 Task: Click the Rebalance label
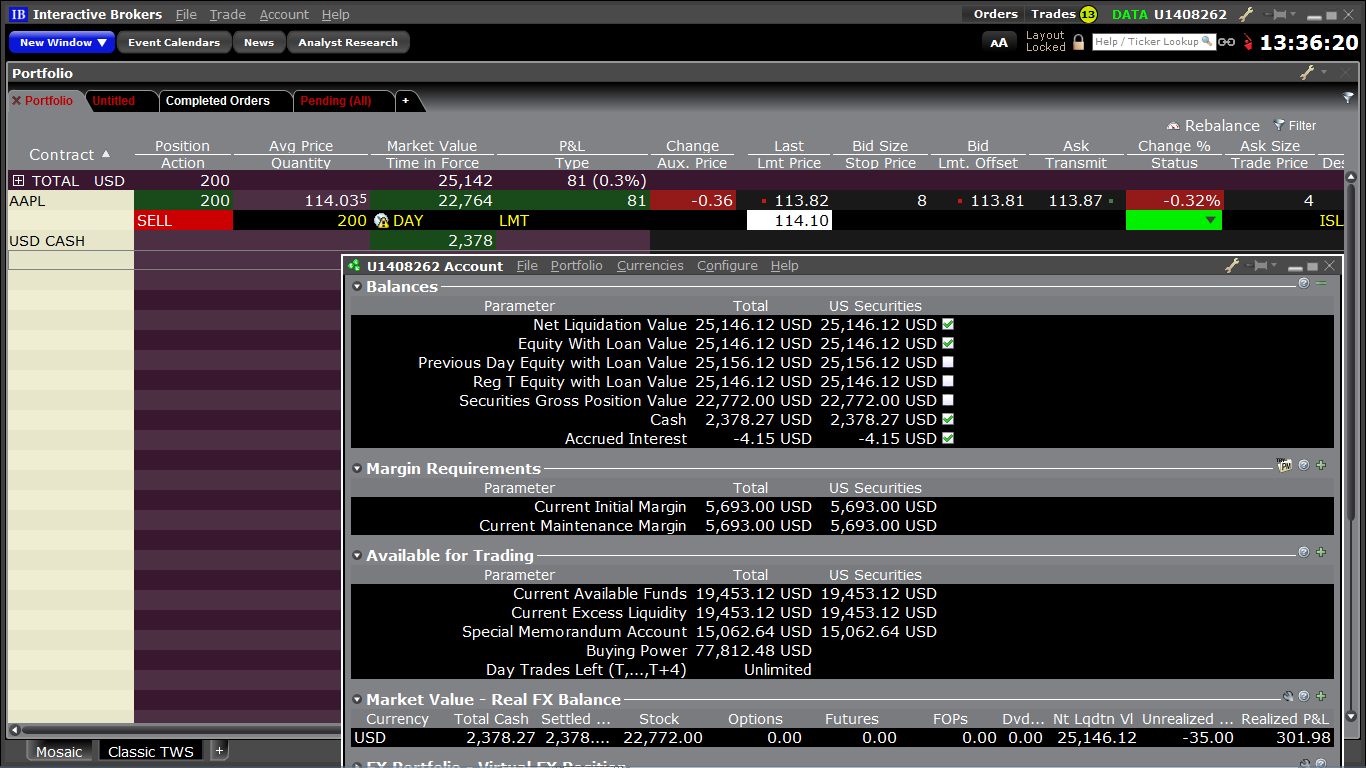[x=1222, y=126]
